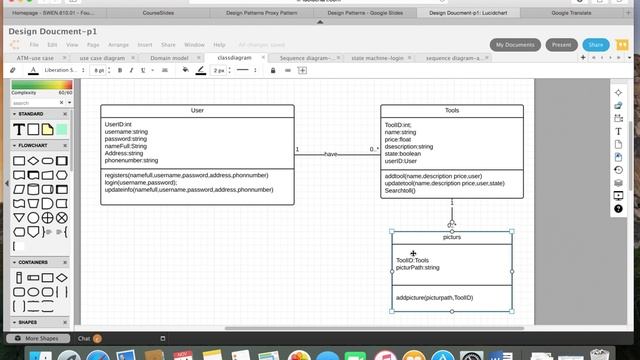Click the fill color paint bucket icon
This screenshot has height=360, width=640.
click(185, 70)
